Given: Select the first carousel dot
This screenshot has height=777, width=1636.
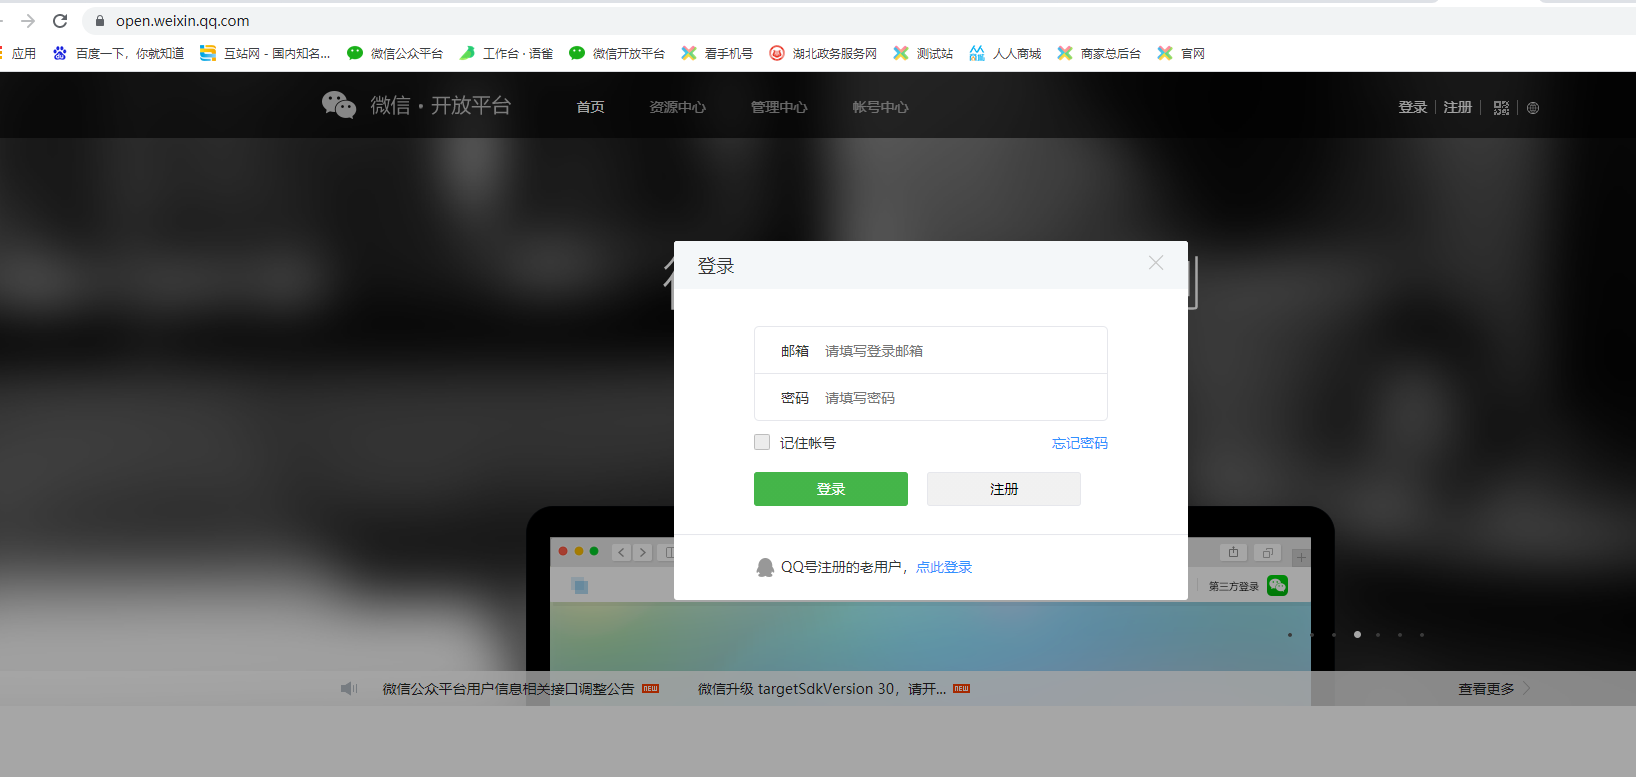Looking at the screenshot, I should [x=1290, y=634].
